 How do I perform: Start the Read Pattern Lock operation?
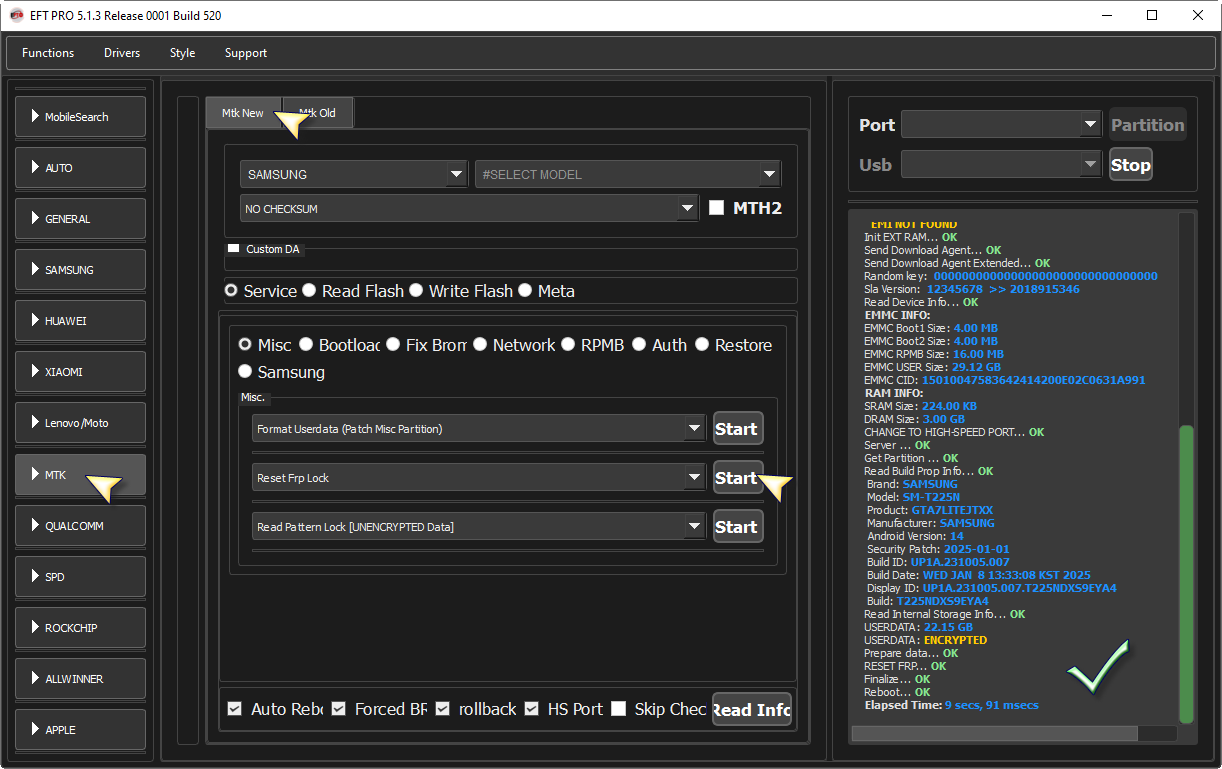[737, 527]
